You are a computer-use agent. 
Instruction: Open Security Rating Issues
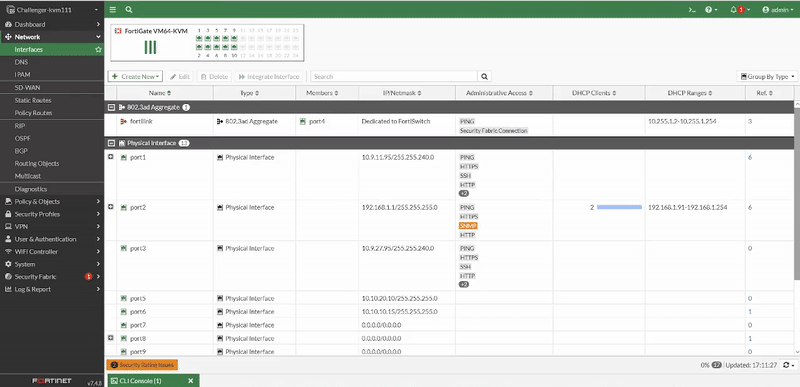pyautogui.click(x=142, y=365)
